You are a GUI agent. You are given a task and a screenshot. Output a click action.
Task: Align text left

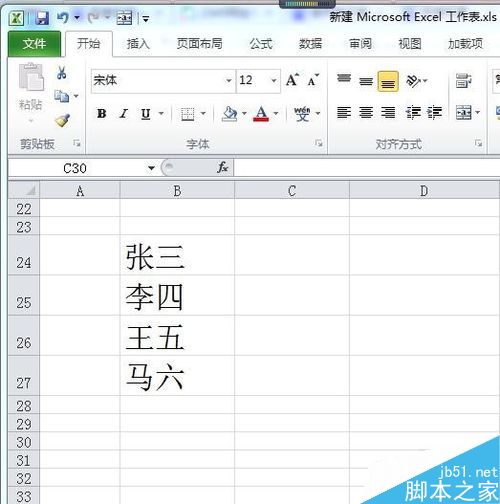pyautogui.click(x=344, y=113)
